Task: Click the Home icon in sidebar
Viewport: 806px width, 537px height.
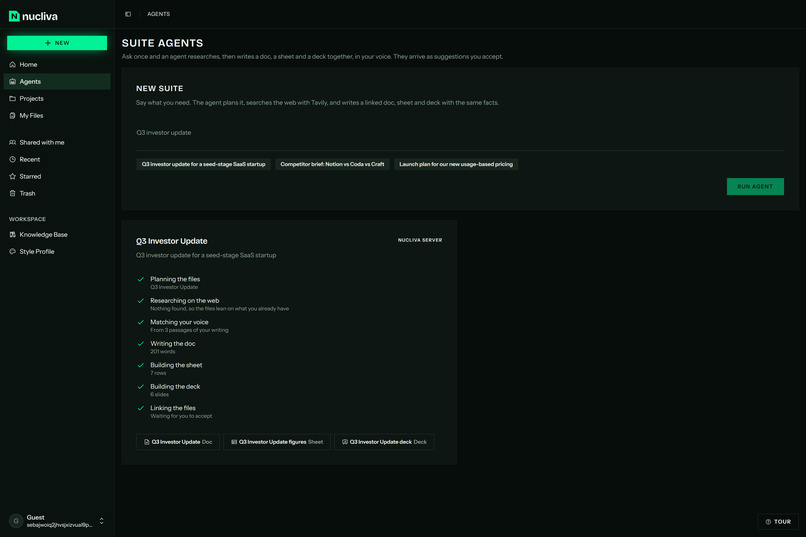Action: (x=12, y=64)
